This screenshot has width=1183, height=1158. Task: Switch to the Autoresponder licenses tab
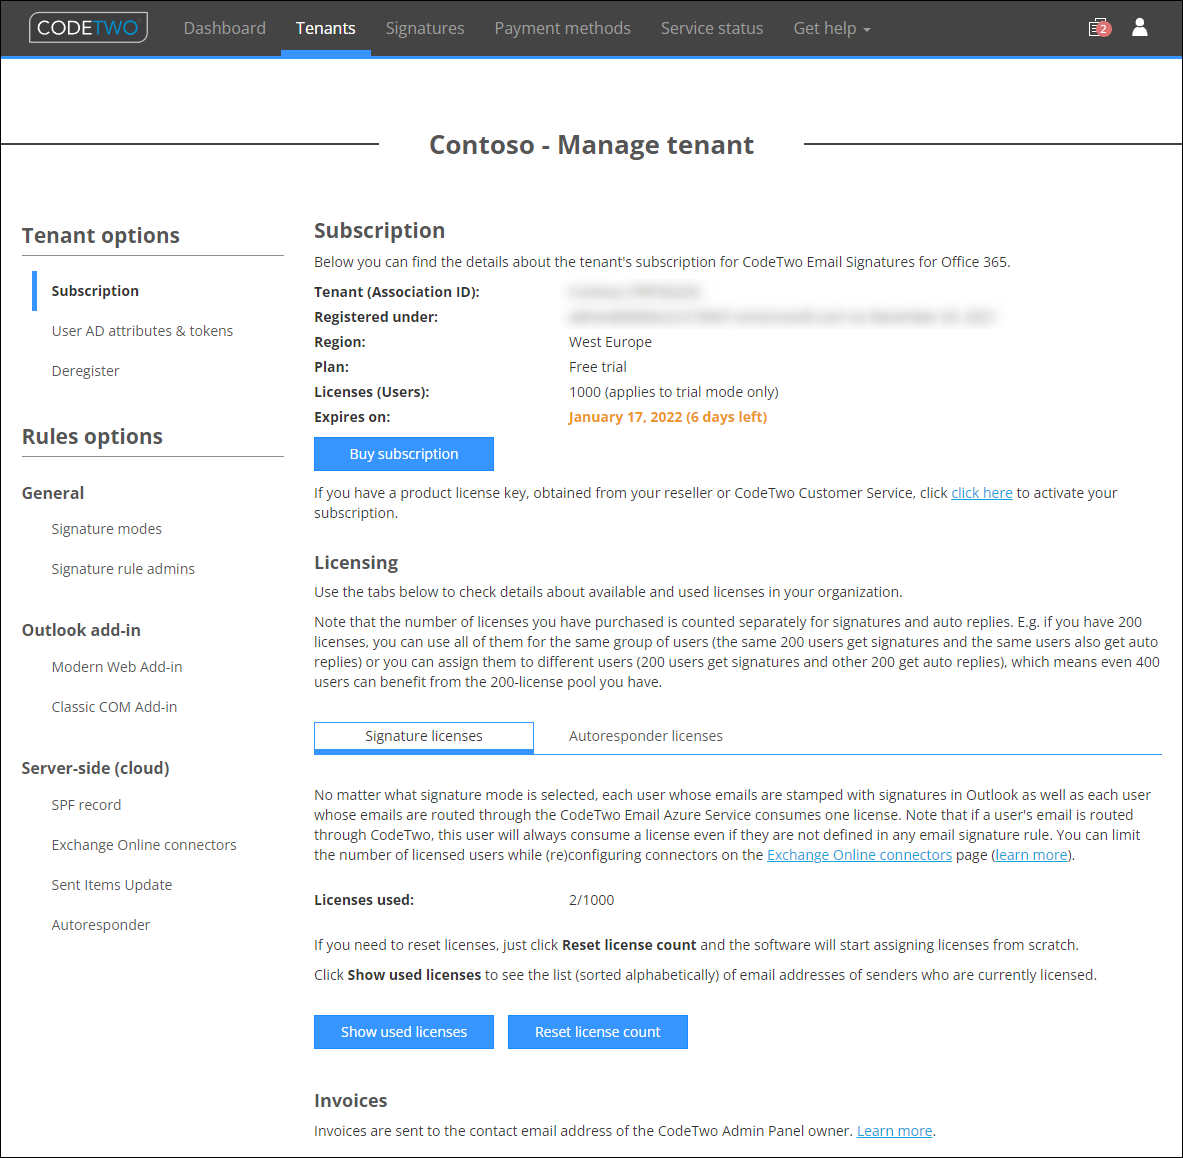click(x=646, y=736)
